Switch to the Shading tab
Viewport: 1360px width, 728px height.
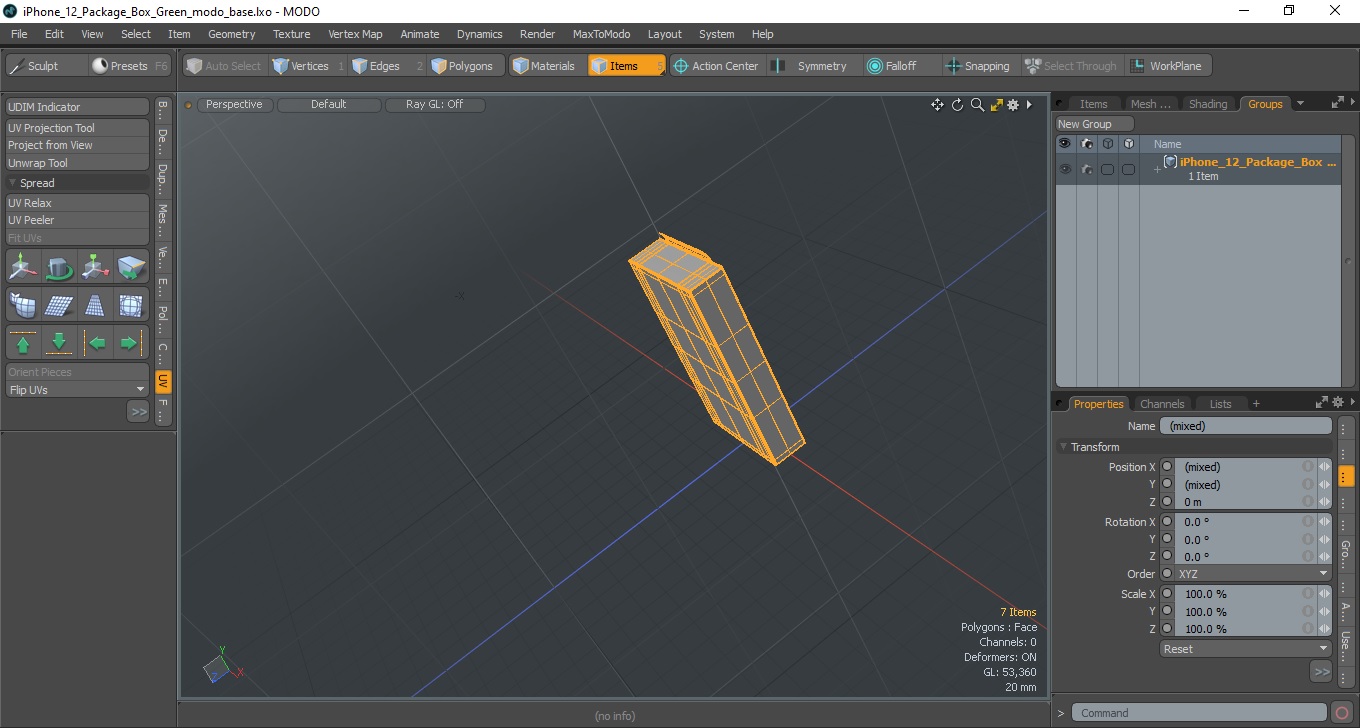coord(1207,104)
